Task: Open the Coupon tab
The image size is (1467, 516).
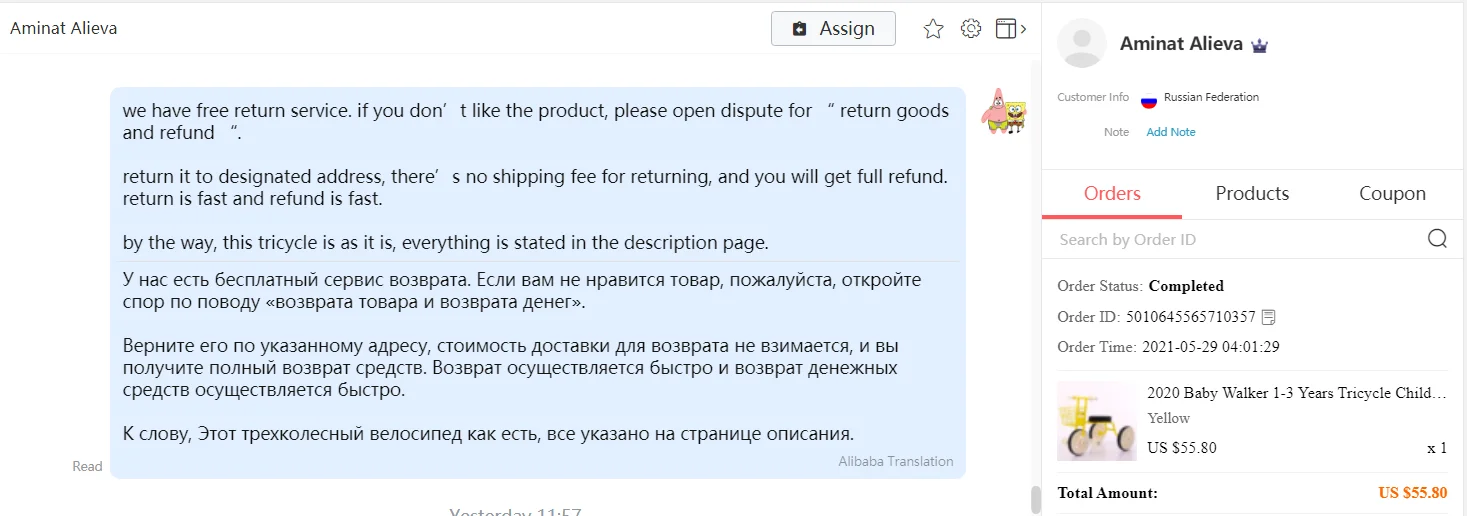Action: (1392, 194)
